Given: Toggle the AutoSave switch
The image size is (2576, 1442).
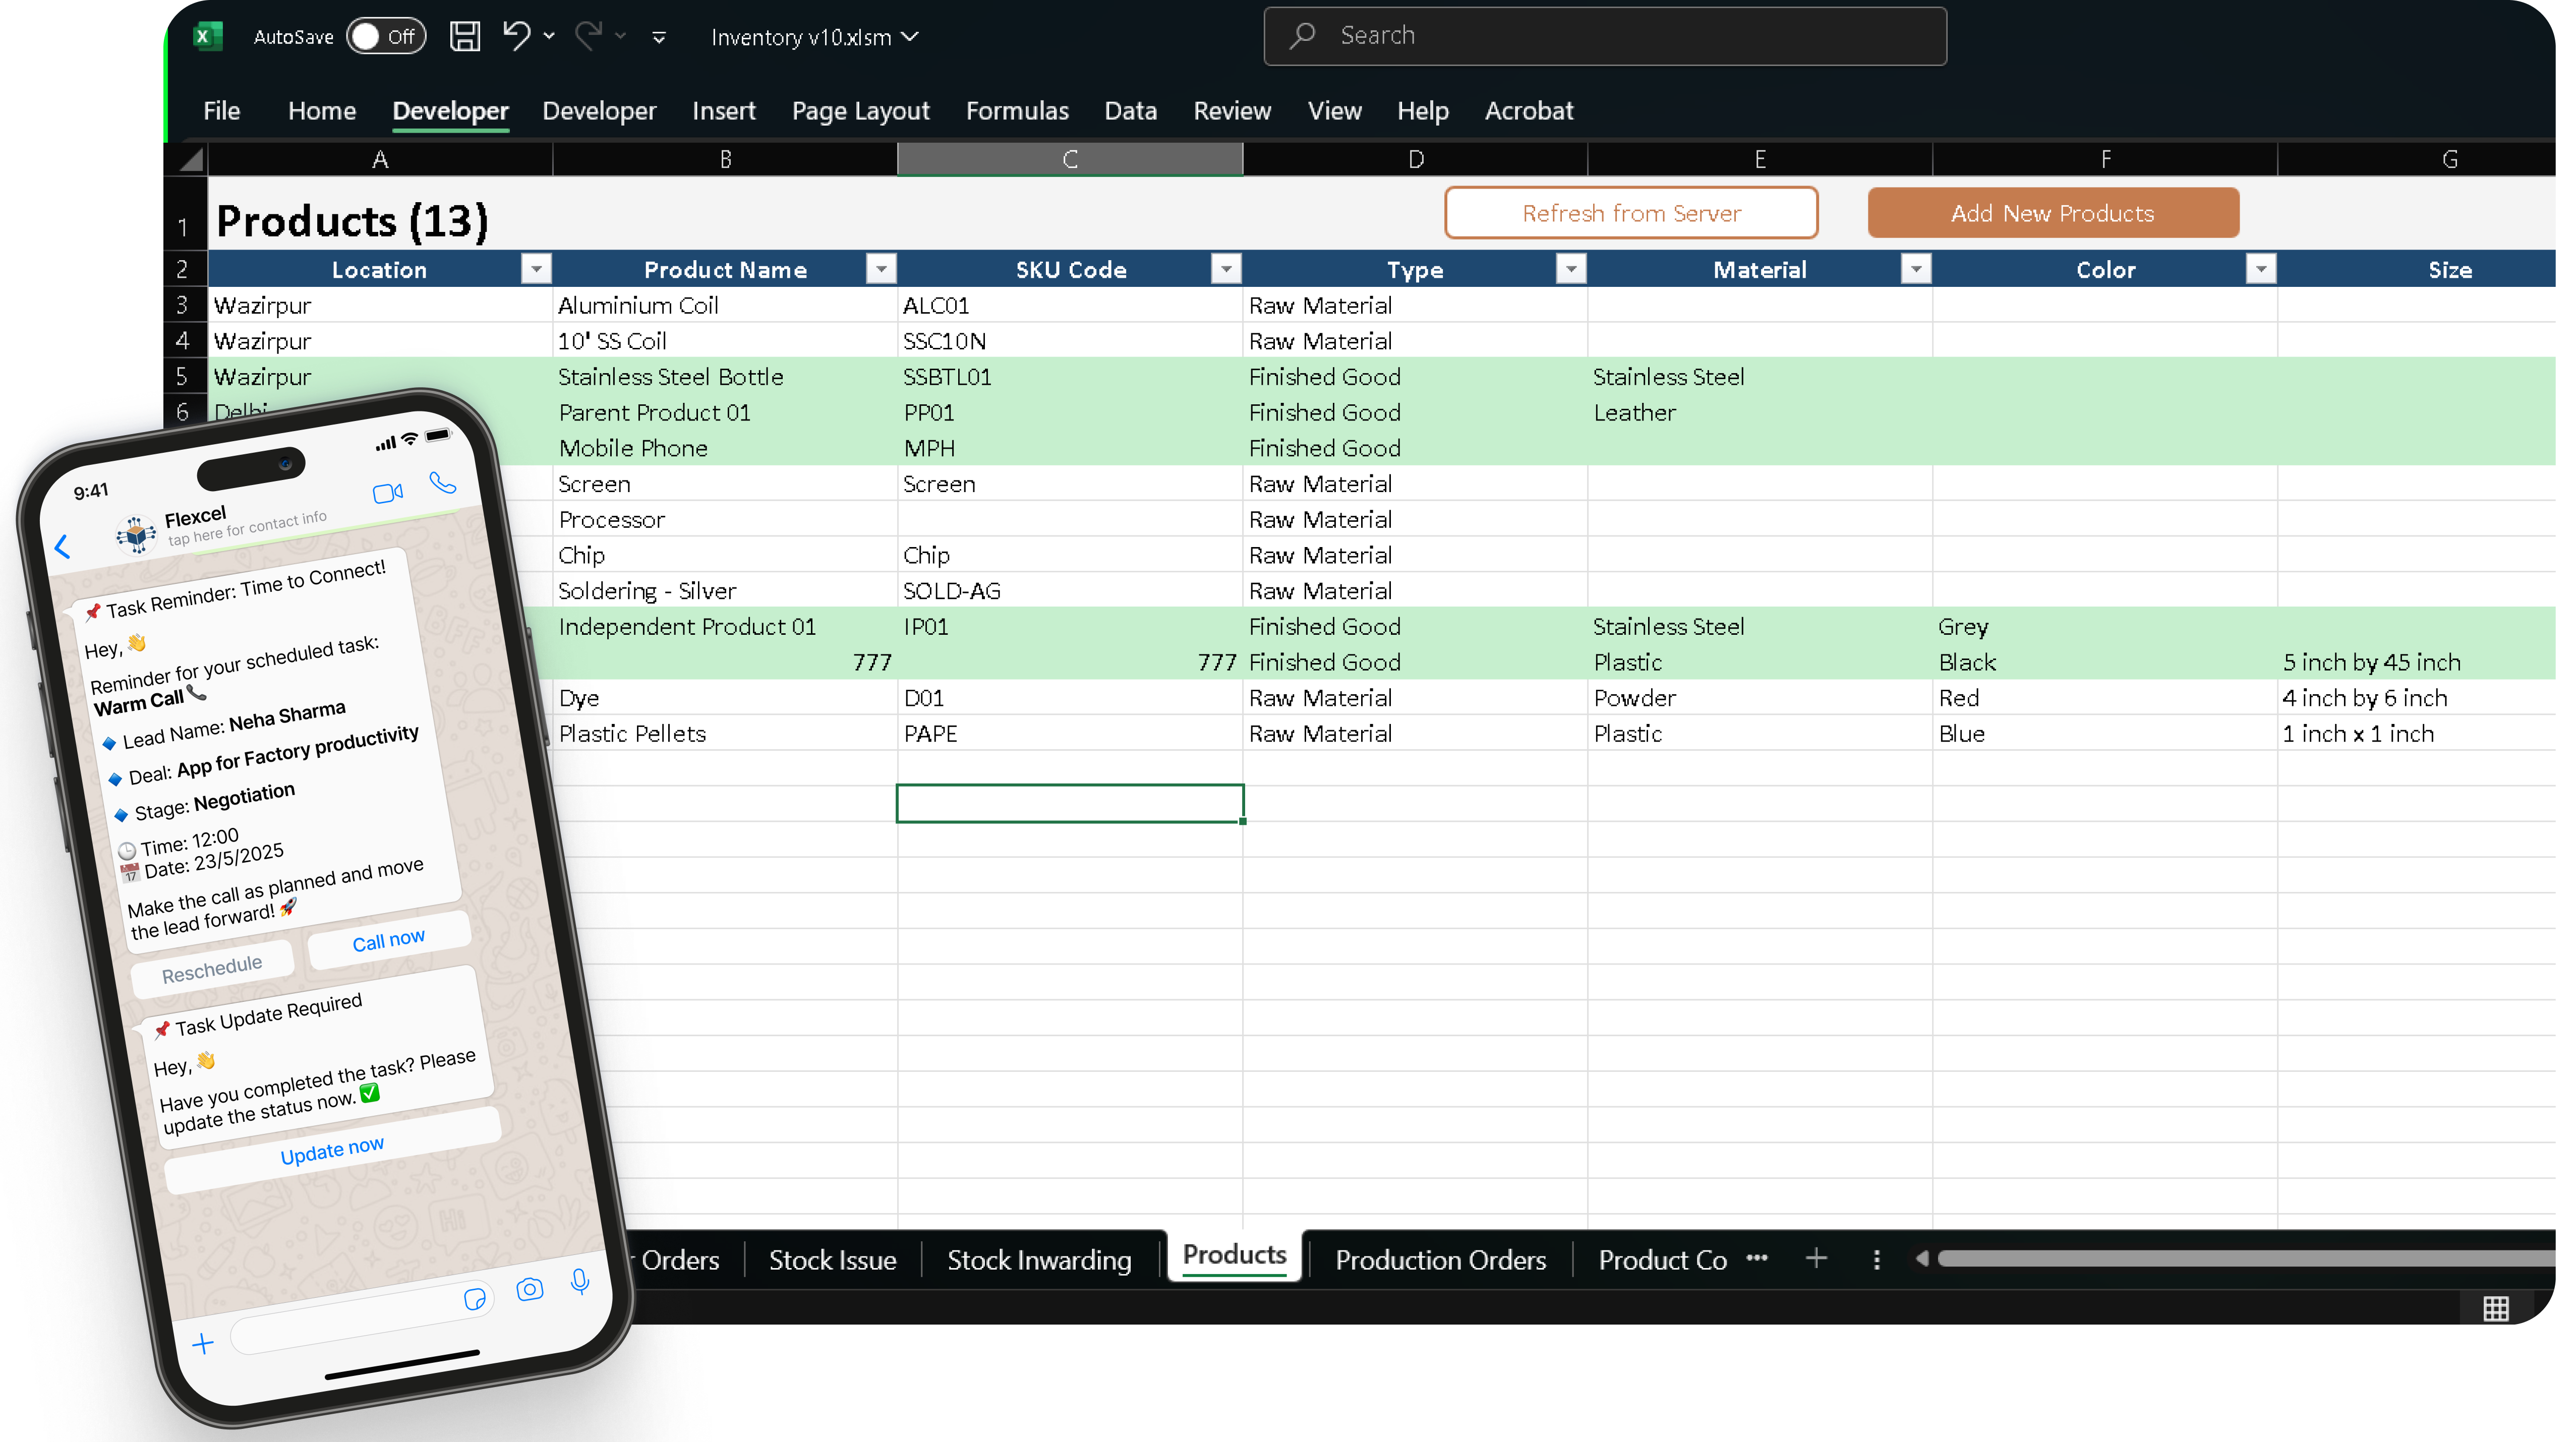Looking at the screenshot, I should click(386, 37).
